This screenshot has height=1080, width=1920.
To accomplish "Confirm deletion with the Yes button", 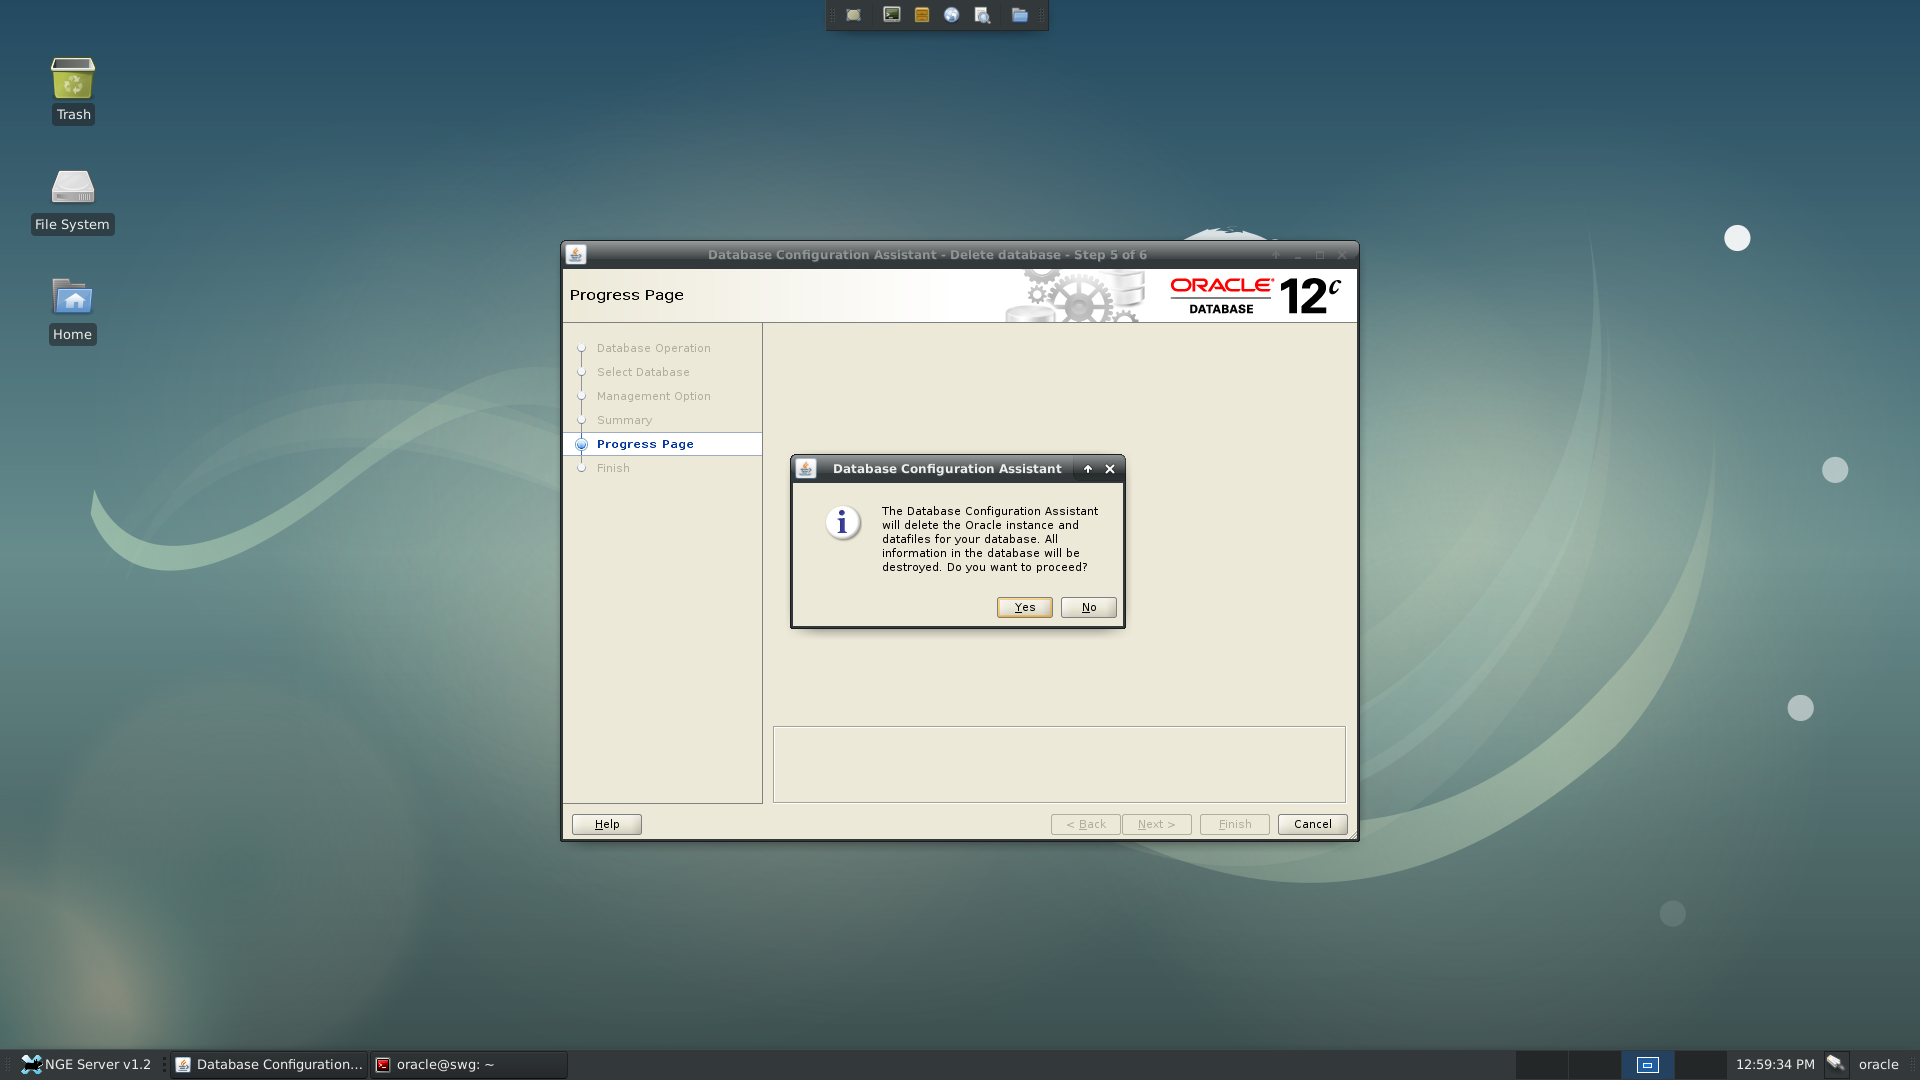I will coord(1024,607).
